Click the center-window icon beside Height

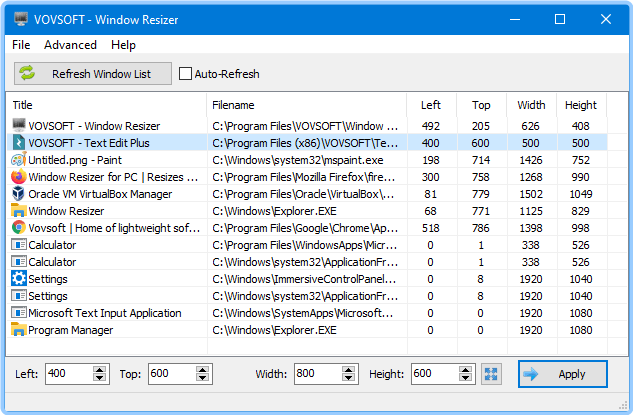click(x=491, y=374)
